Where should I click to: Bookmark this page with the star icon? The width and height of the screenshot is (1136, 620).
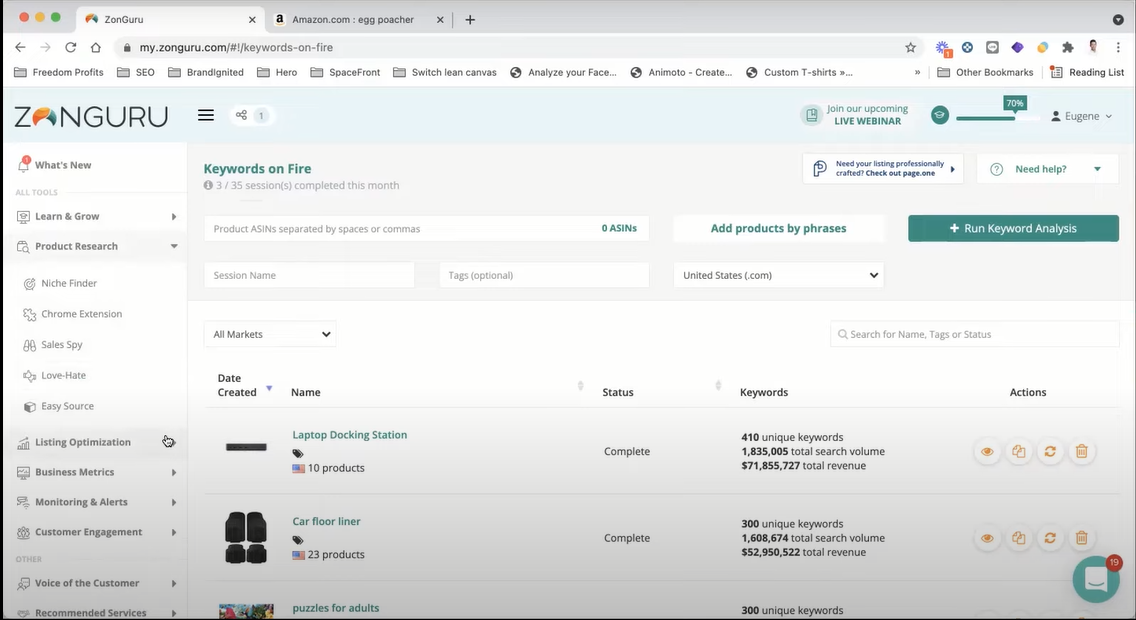[910, 47]
